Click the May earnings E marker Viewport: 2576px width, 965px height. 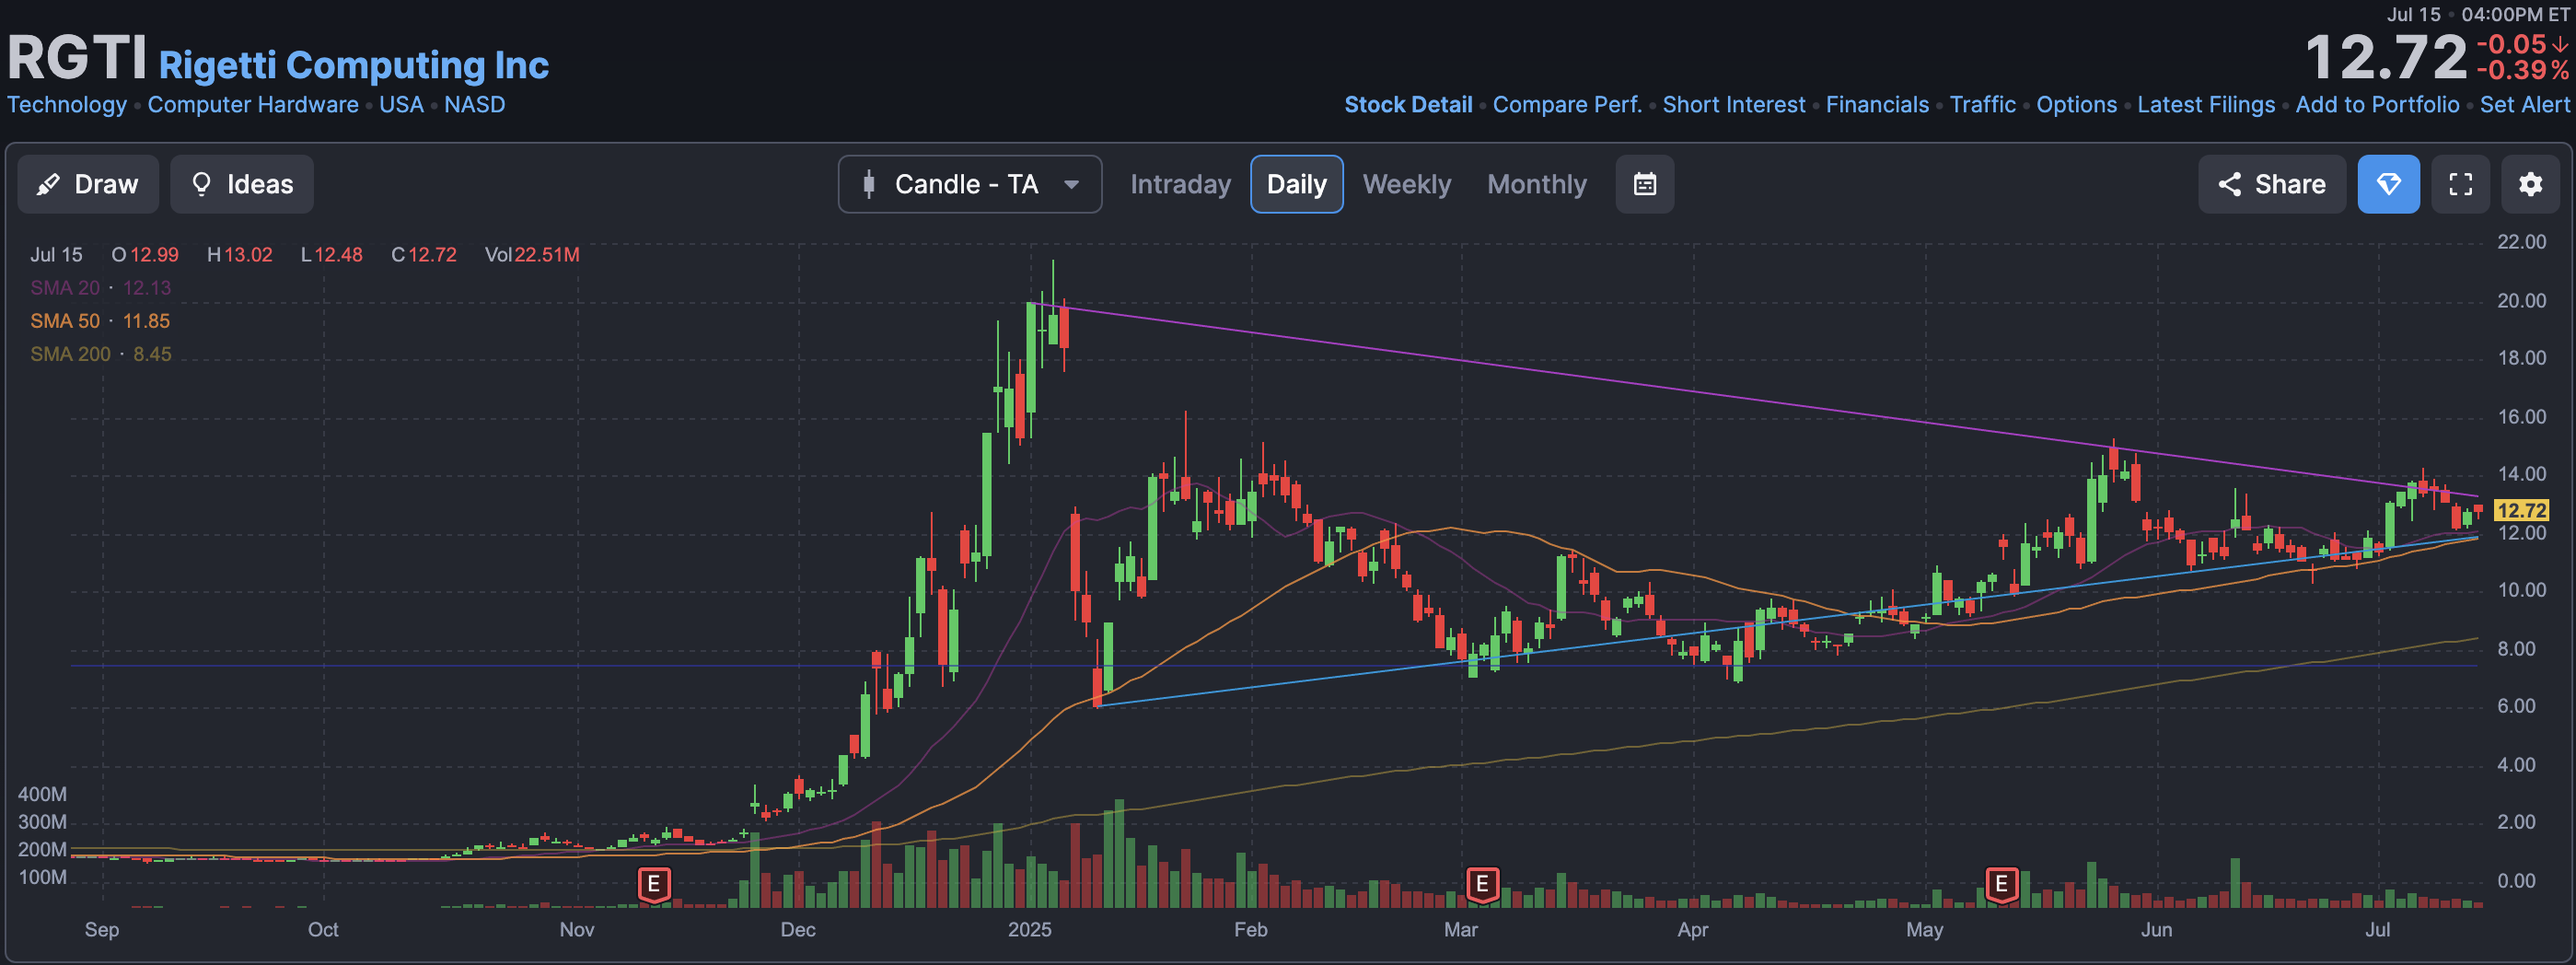point(2001,884)
